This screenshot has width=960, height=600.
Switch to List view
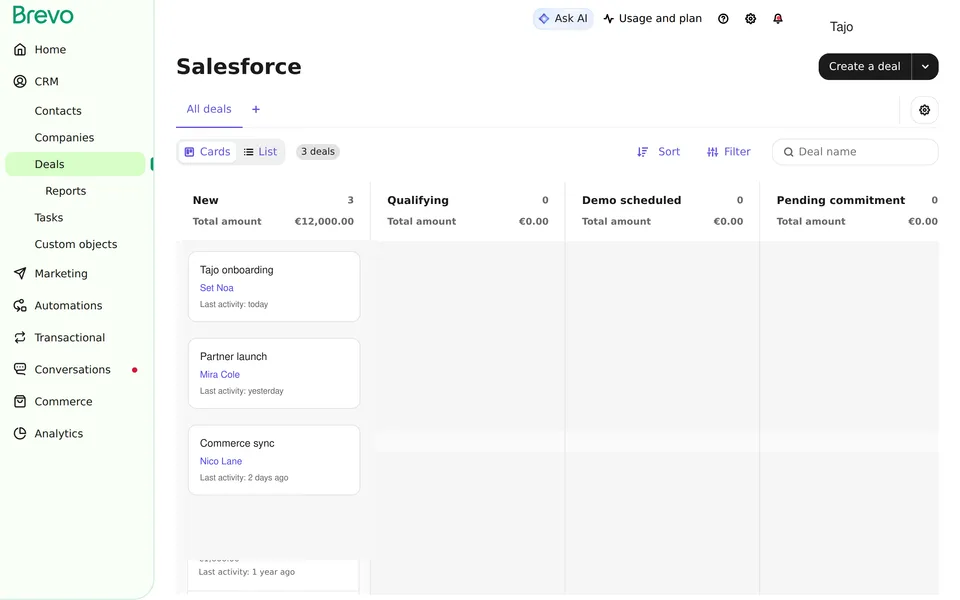(260, 152)
